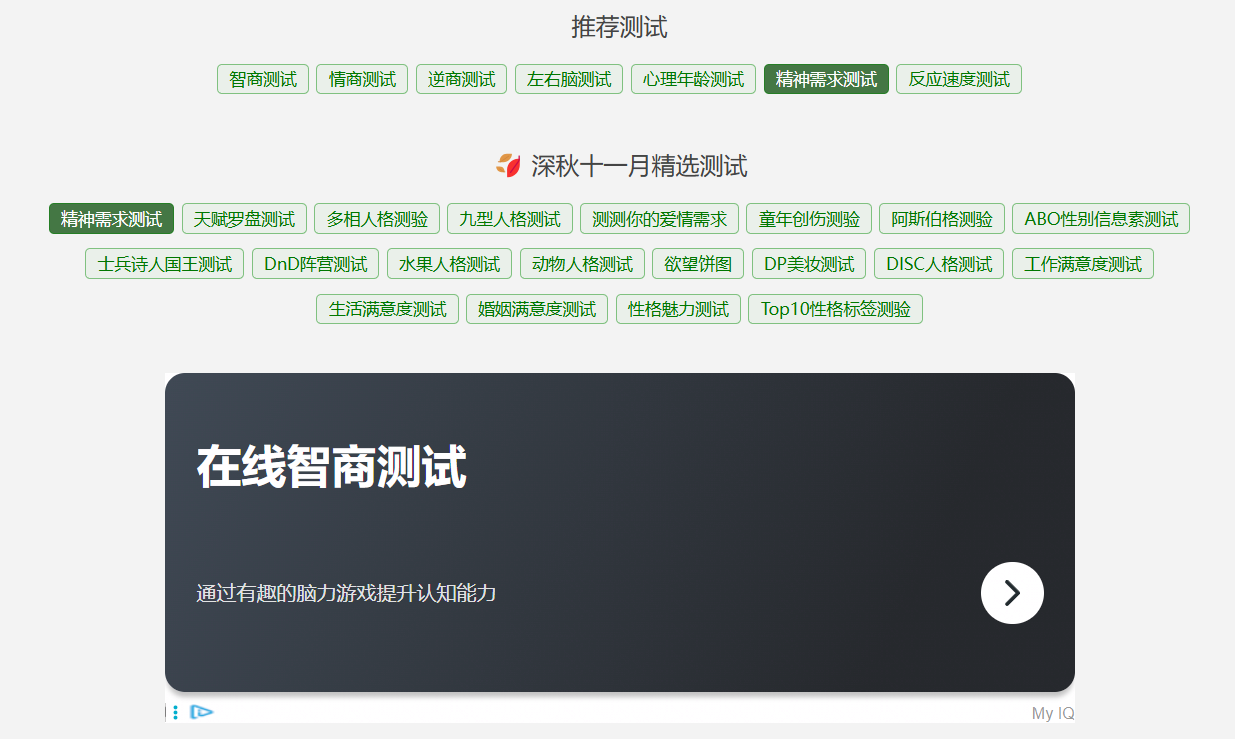Click the round arrow button on the ad banner

coord(1012,593)
